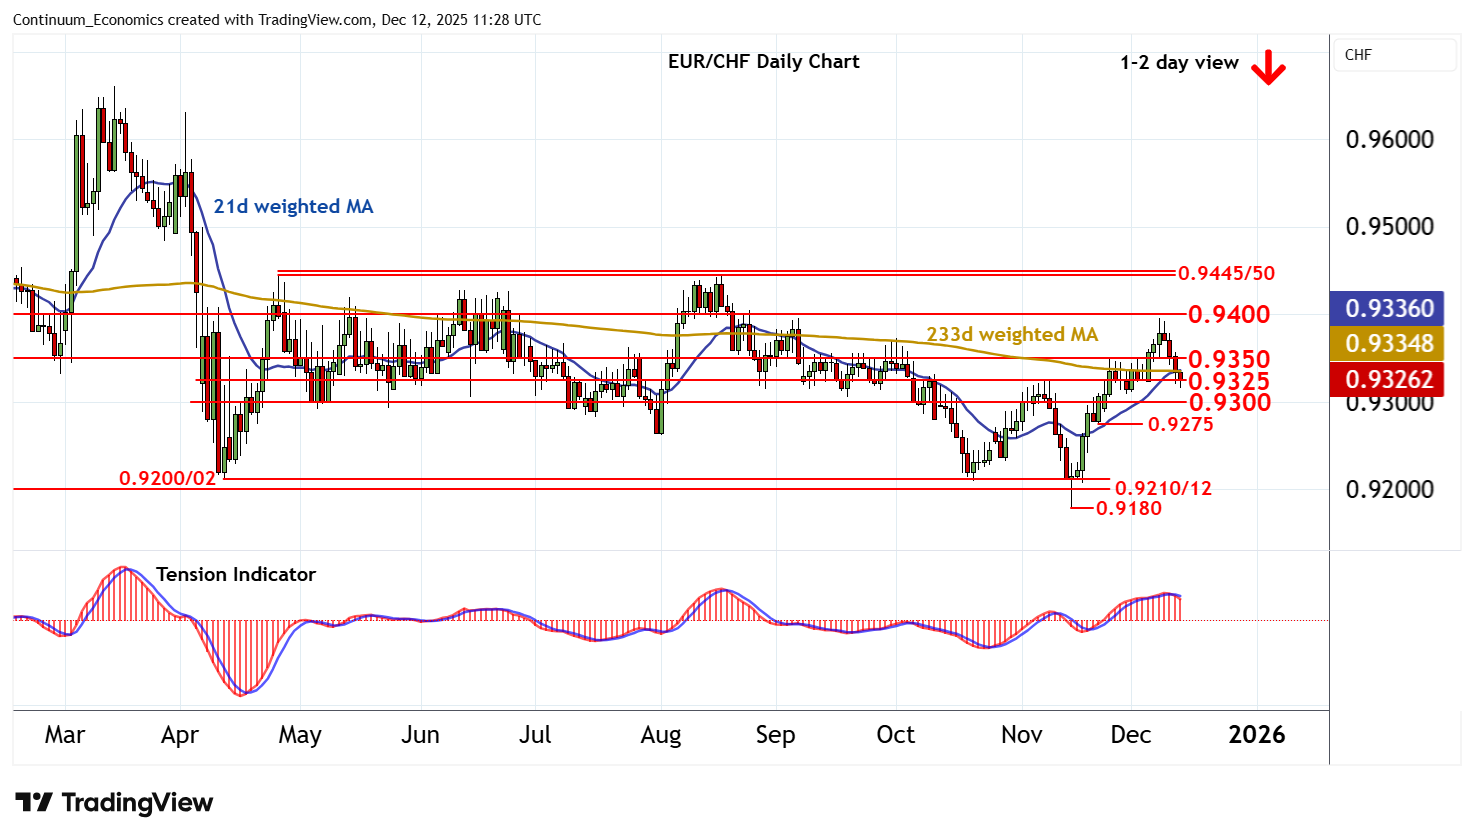
Task: Click the 0.9445/50 resistance level label
Action: (x=1226, y=273)
